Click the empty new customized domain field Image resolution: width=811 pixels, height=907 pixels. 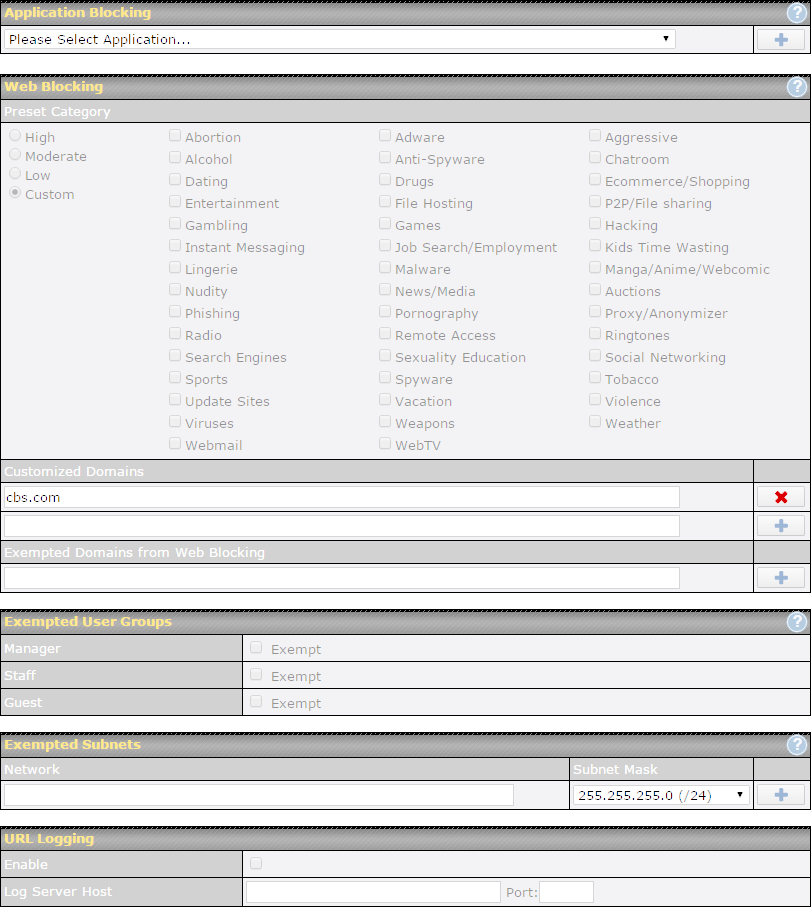(342, 526)
